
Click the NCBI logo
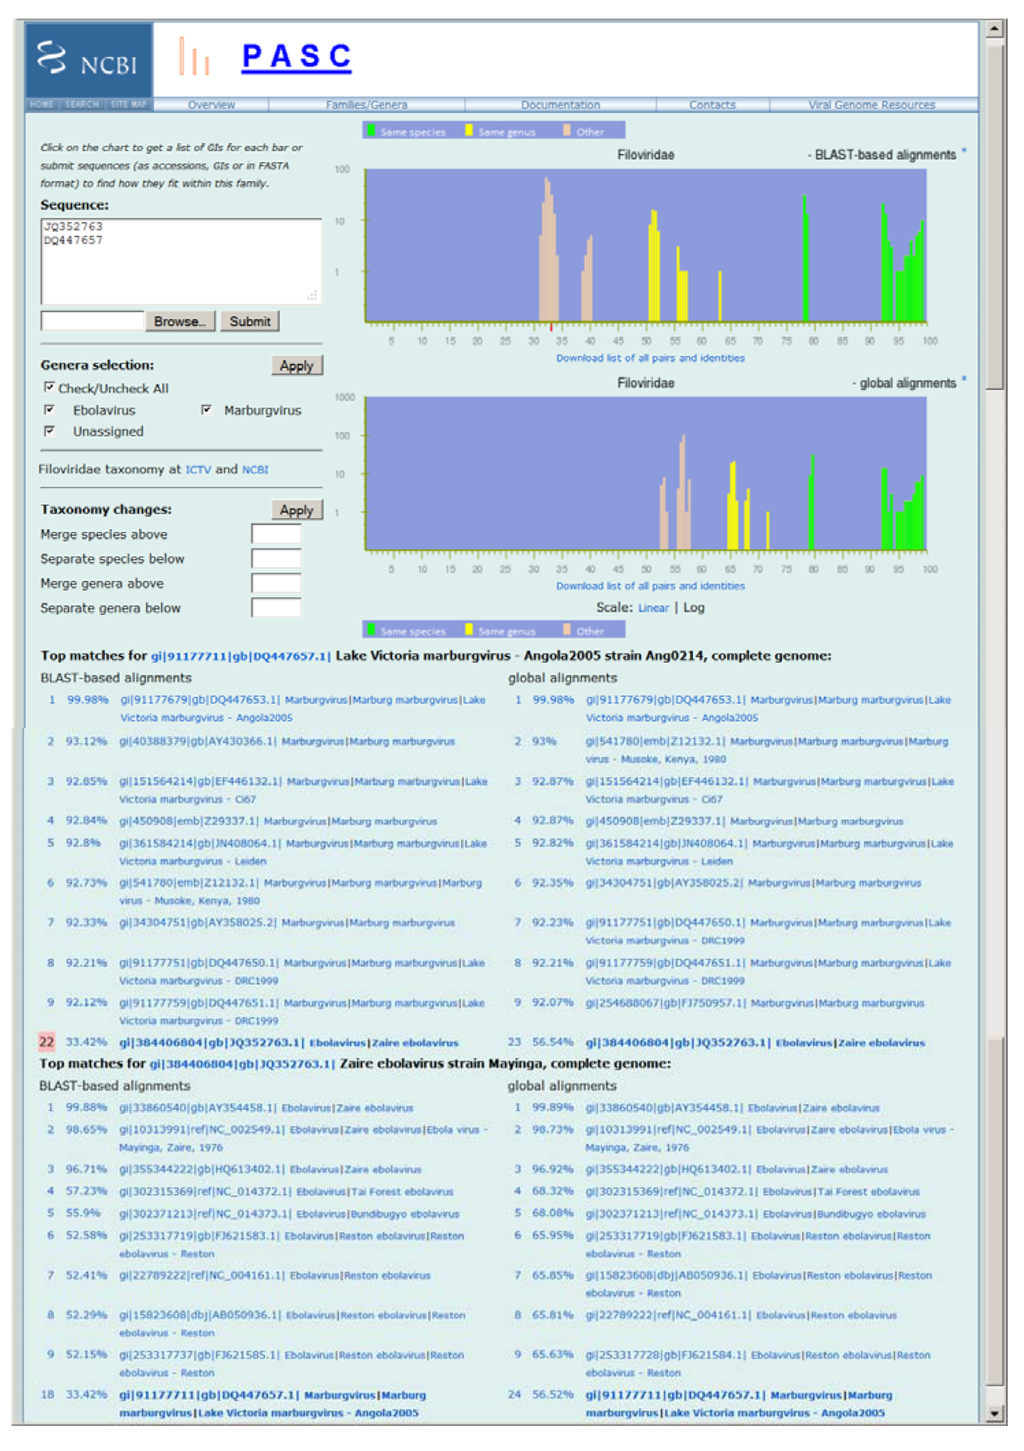(88, 60)
